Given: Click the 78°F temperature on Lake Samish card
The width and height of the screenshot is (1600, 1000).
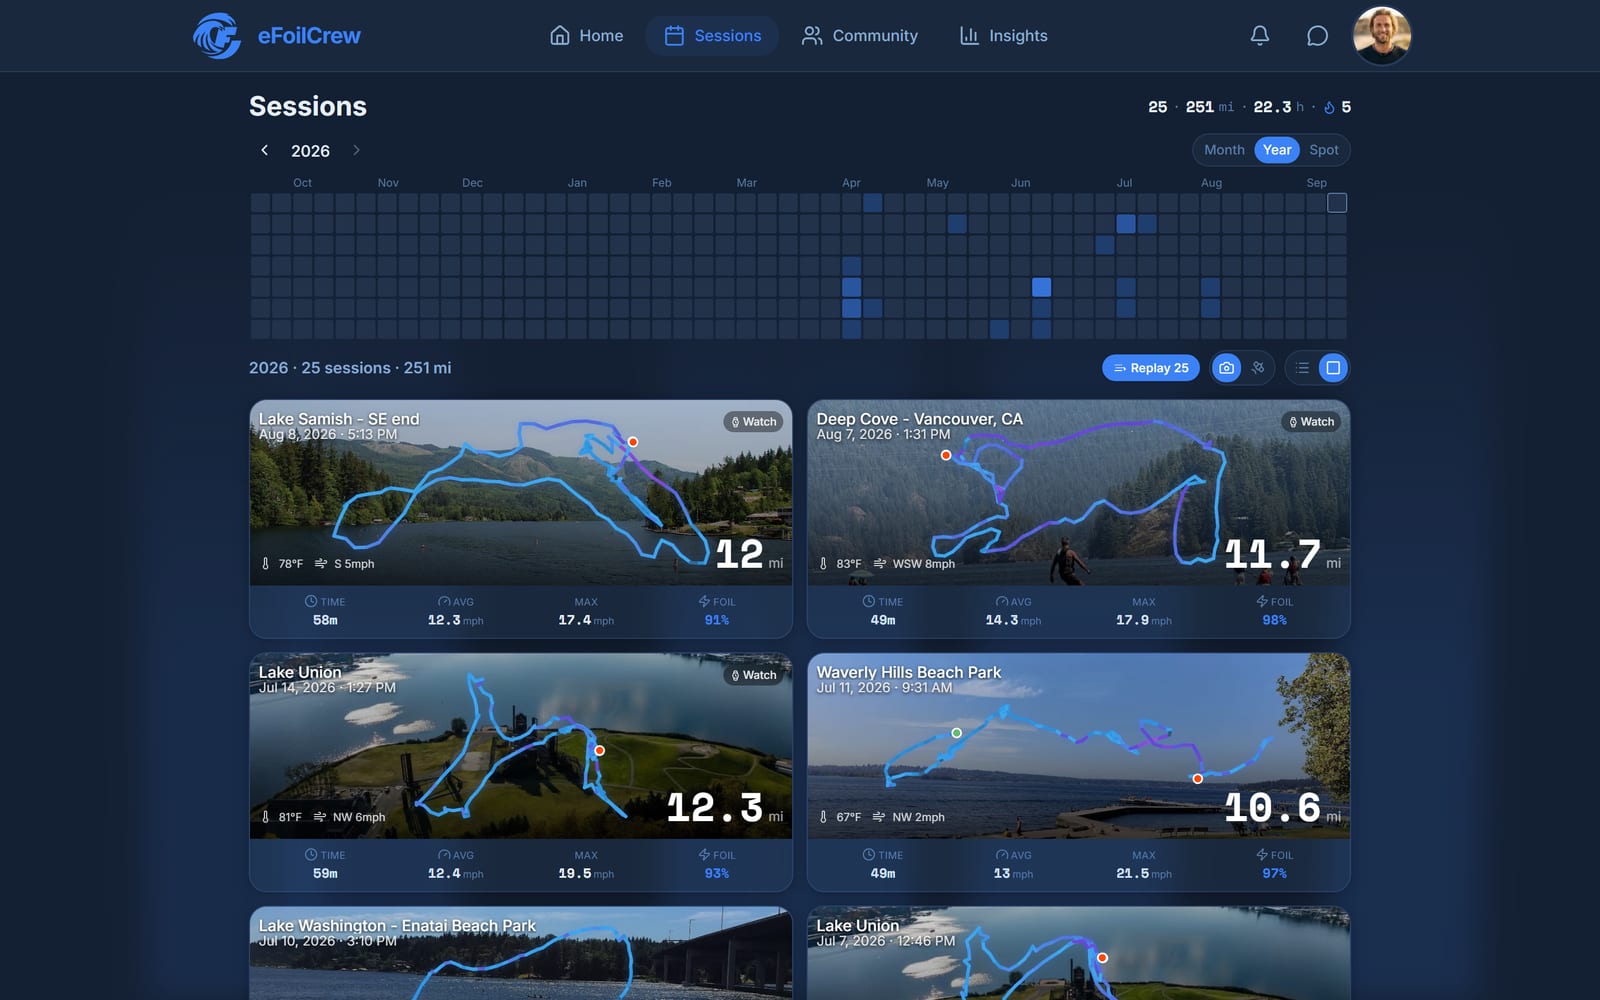Looking at the screenshot, I should [282, 564].
